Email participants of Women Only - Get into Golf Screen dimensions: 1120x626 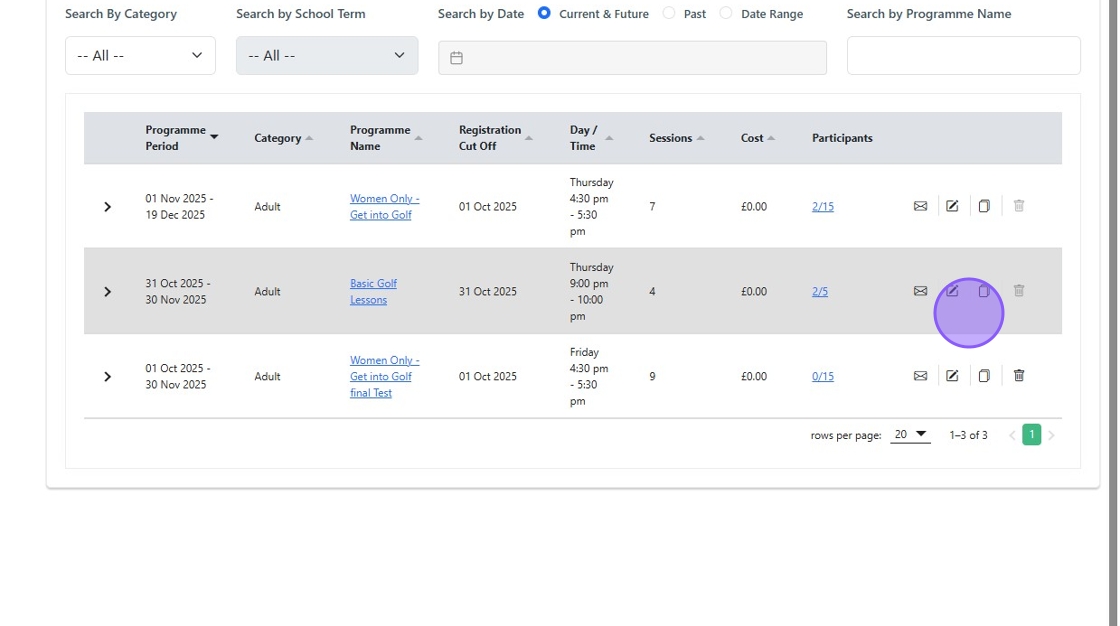tap(920, 206)
